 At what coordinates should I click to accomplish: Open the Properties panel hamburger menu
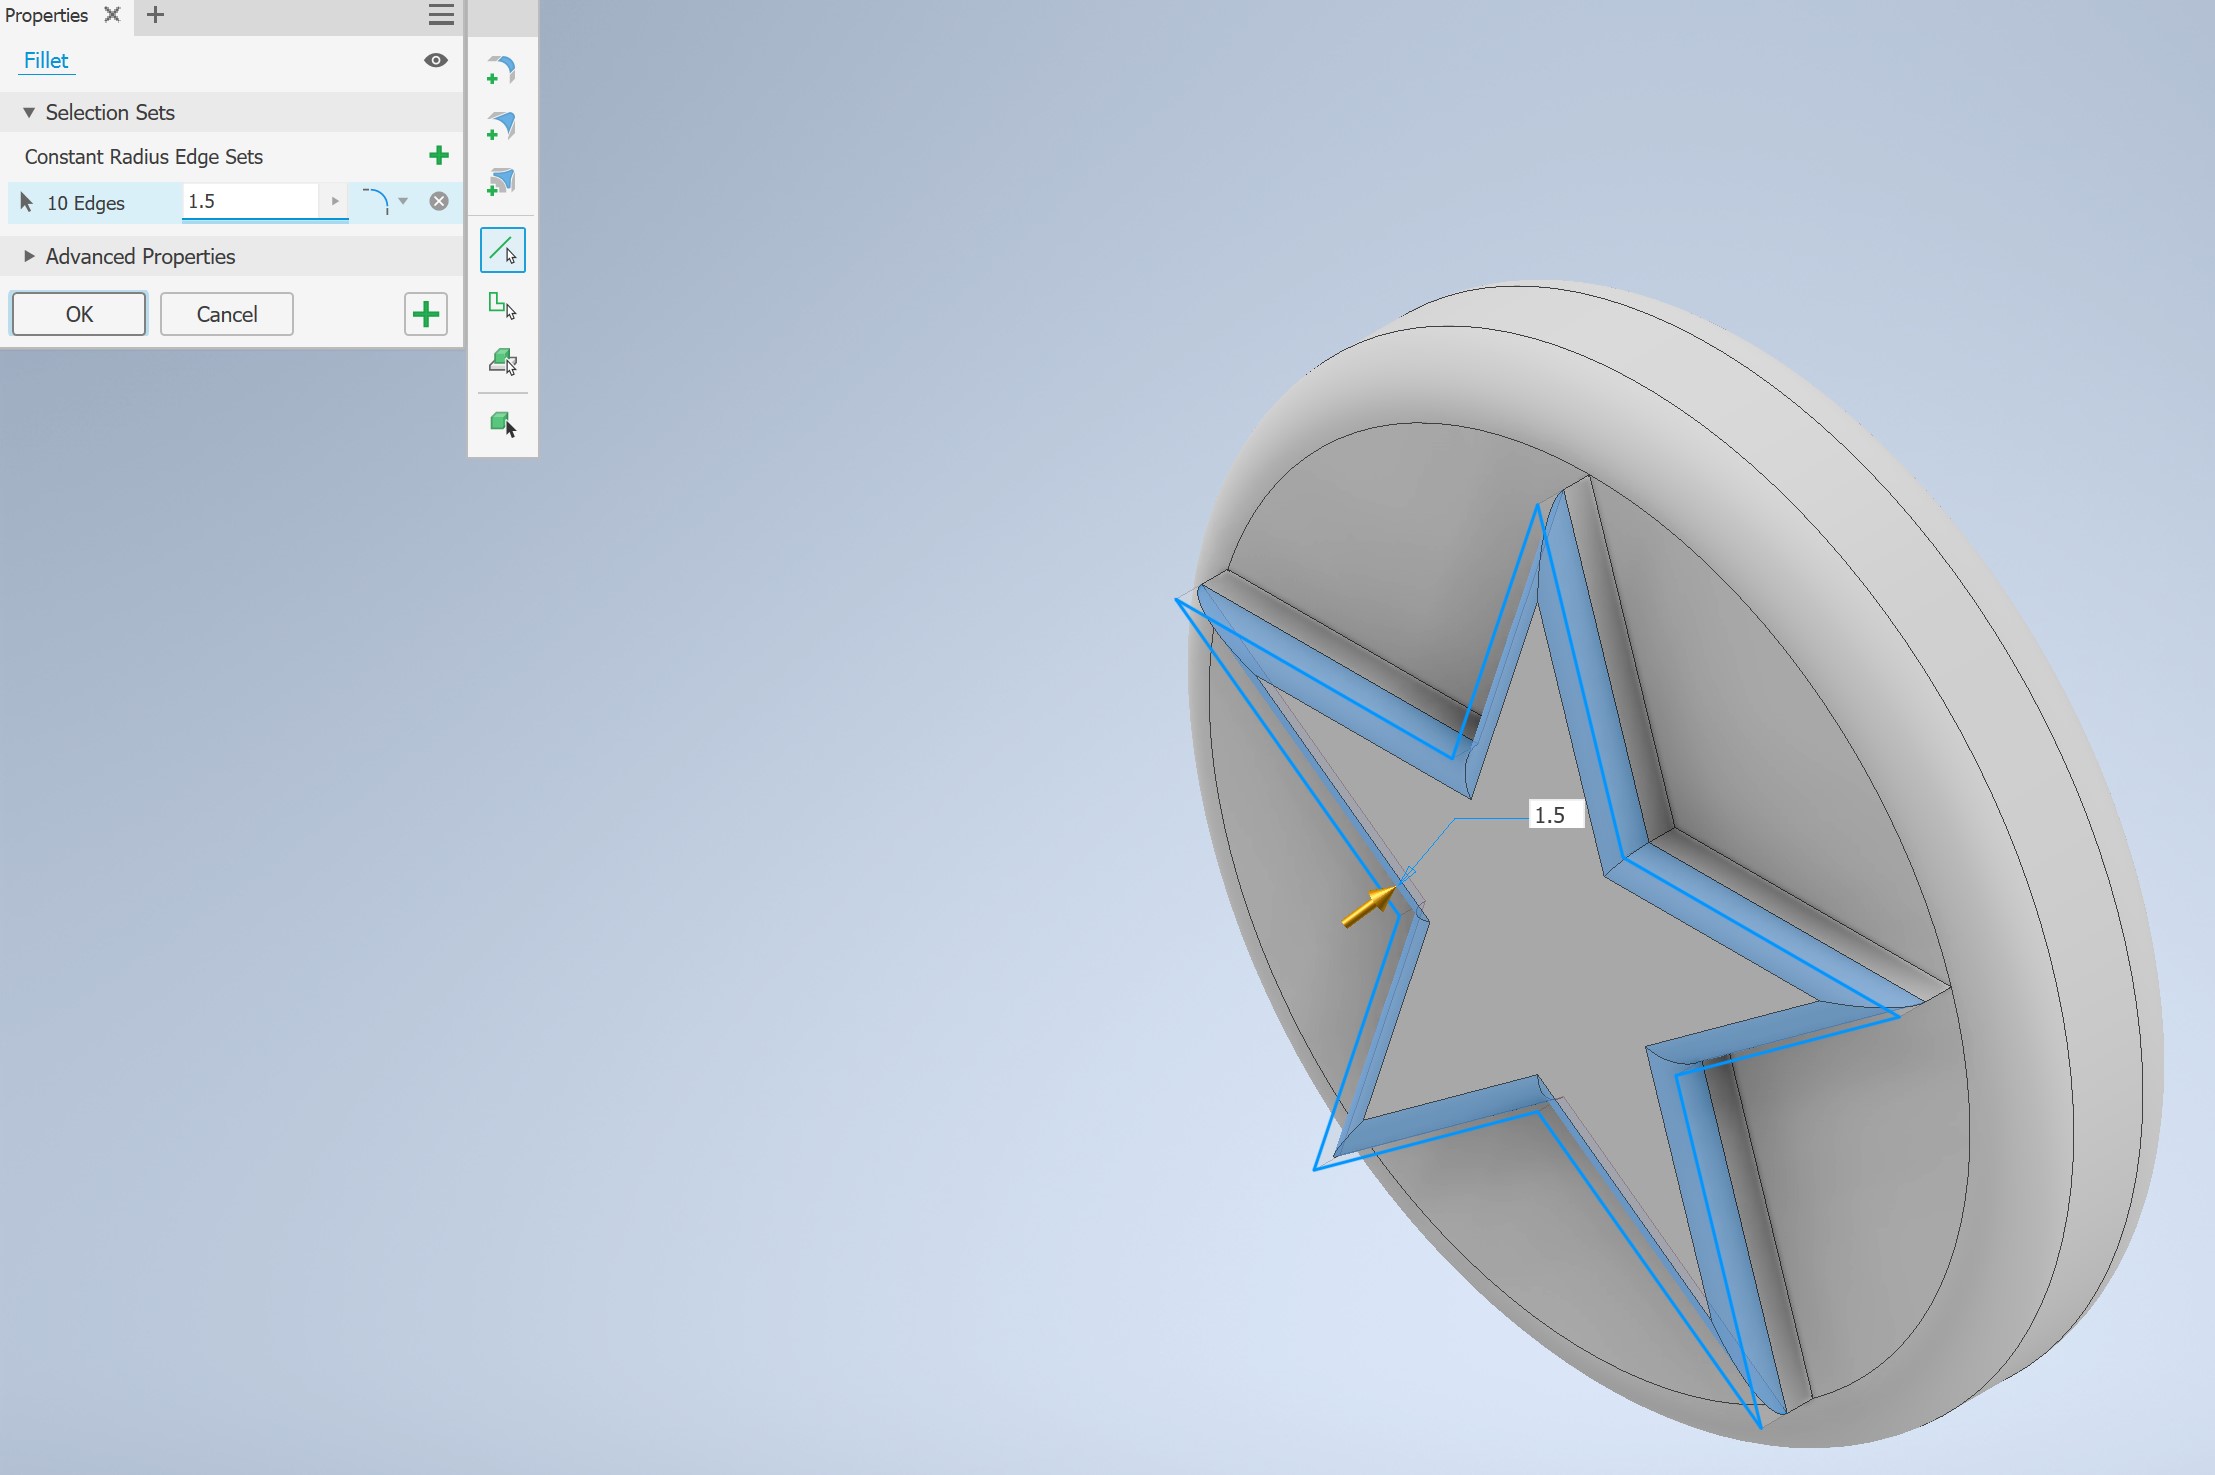pos(441,15)
